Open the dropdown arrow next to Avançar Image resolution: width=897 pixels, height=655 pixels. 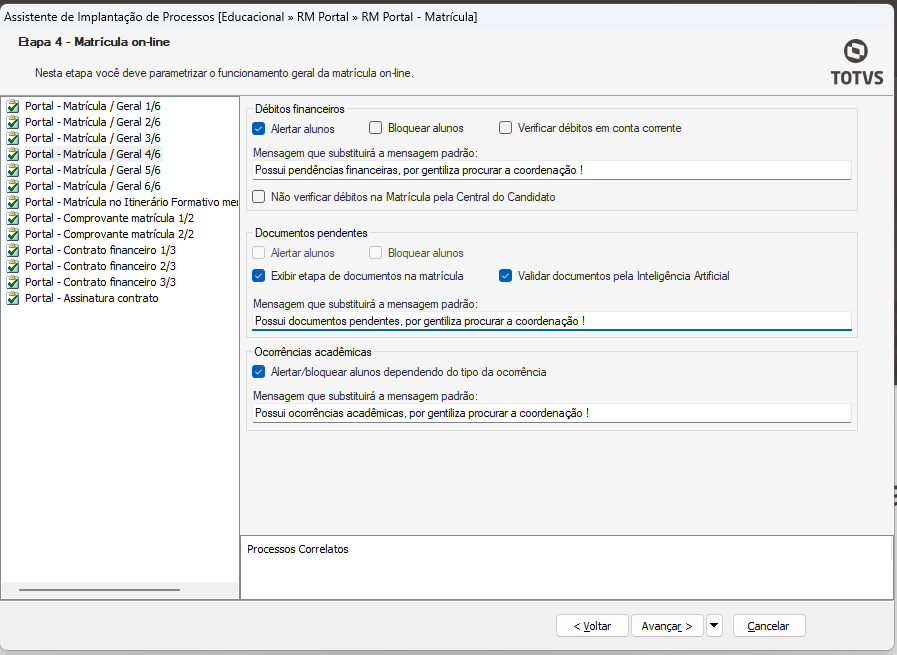[x=714, y=626]
